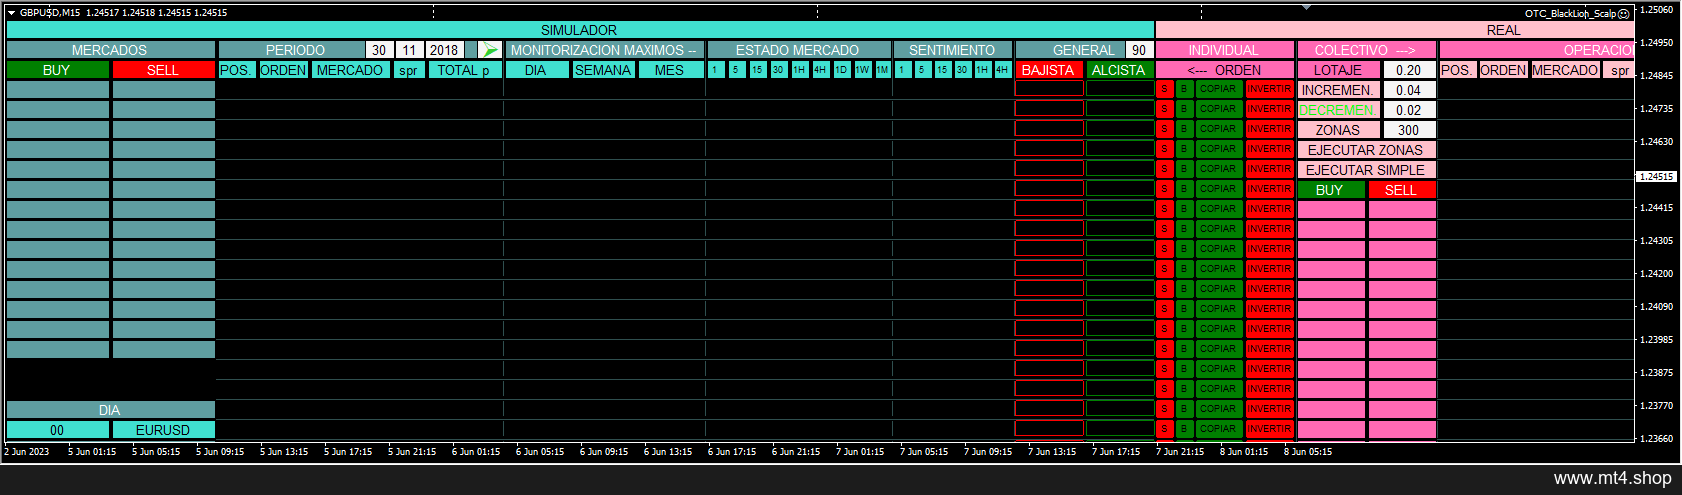Click the ZONAS label button
Screen dimensions: 1682x495
(1338, 130)
